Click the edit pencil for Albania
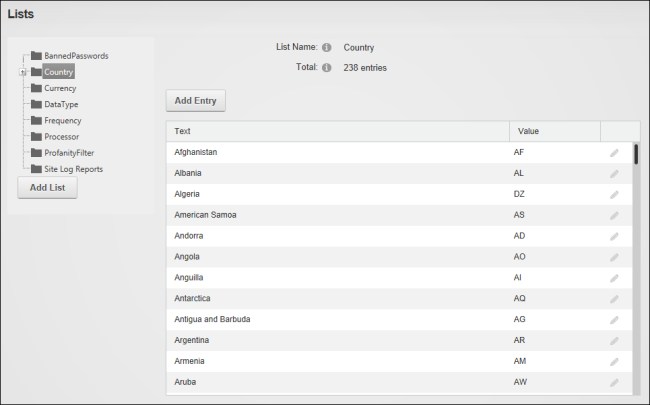The height and width of the screenshot is (405, 650). (614, 174)
